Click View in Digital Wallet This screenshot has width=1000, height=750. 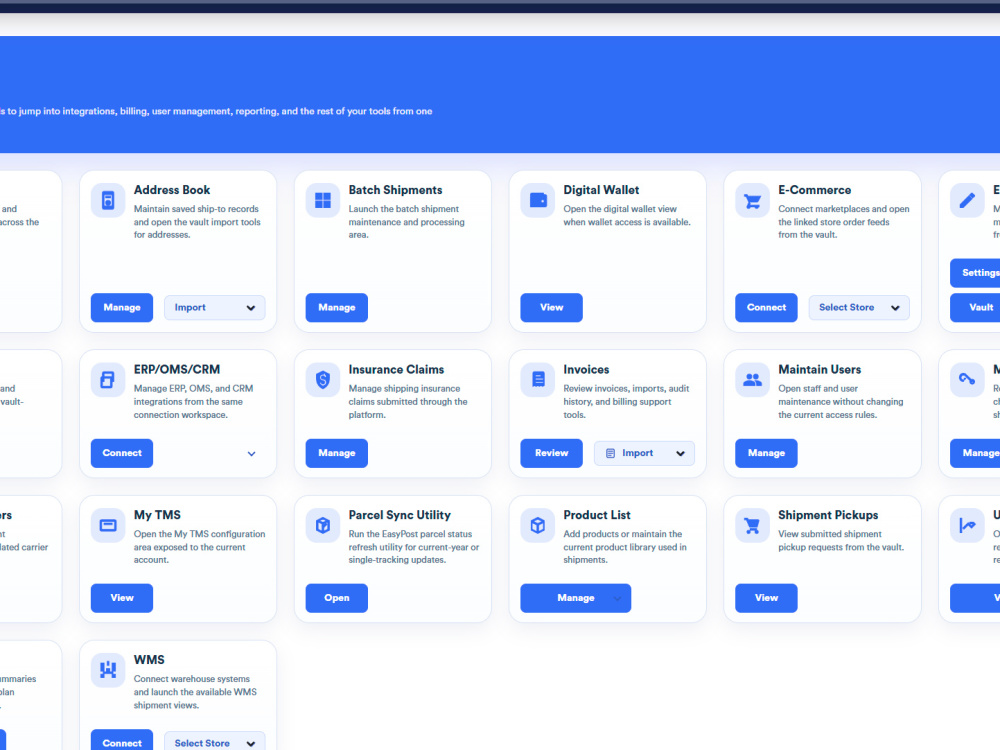point(552,307)
